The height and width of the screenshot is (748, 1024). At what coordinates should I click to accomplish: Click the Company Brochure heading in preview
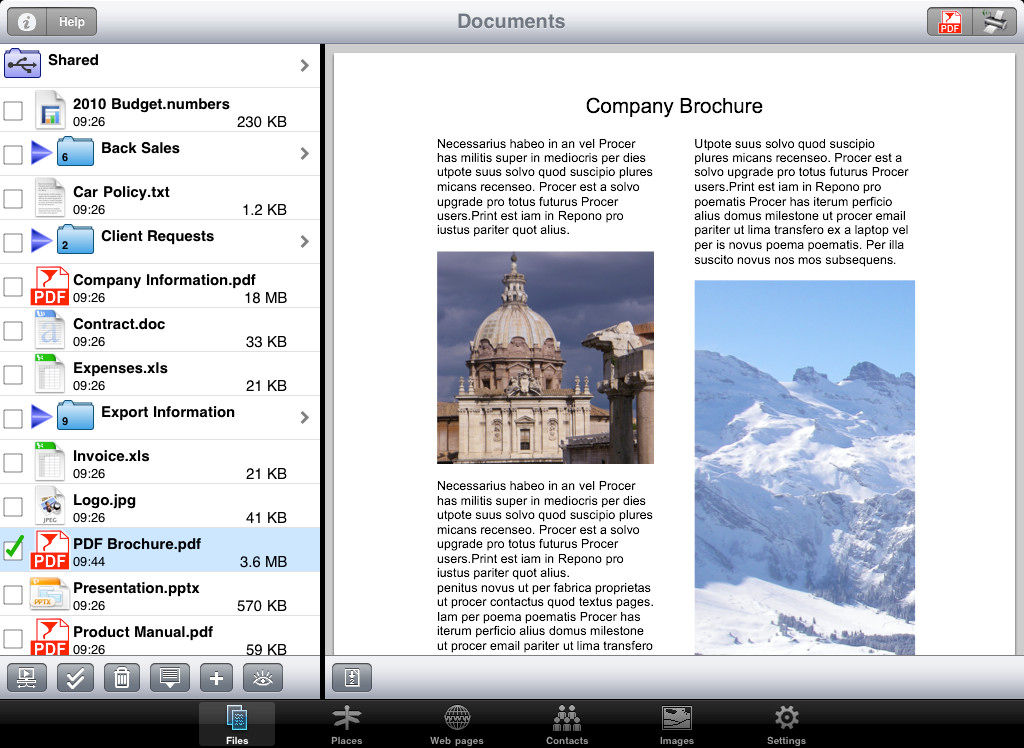point(674,106)
